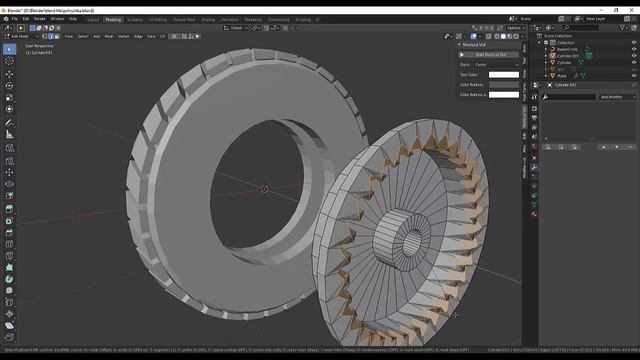Click Start Shortcut VUr button
Screen dimensions: 640x360
point(489,54)
